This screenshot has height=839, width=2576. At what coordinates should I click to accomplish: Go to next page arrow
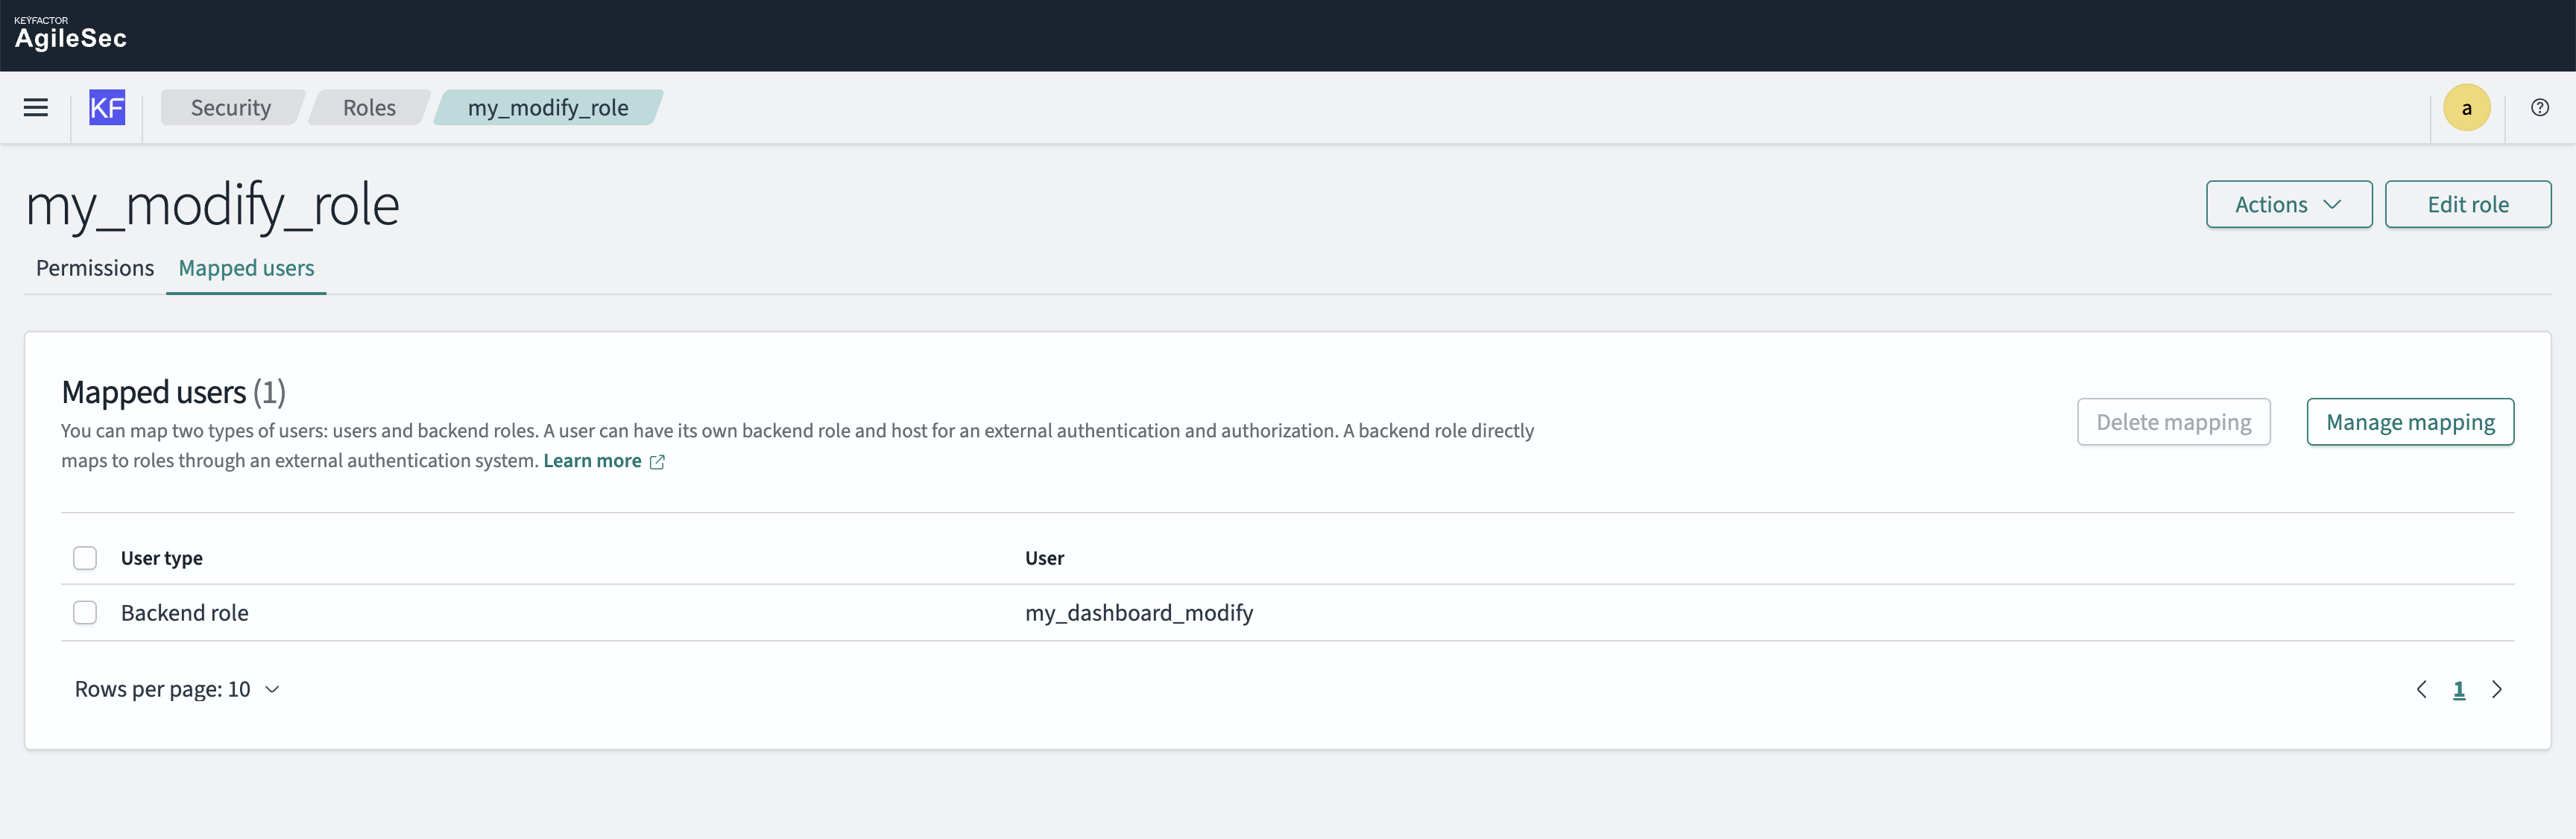2496,689
